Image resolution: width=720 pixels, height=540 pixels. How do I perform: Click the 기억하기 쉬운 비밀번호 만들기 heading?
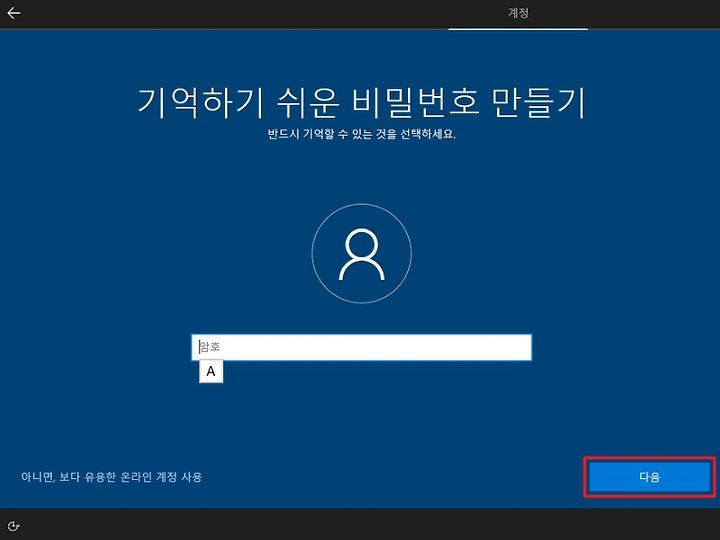pos(361,102)
